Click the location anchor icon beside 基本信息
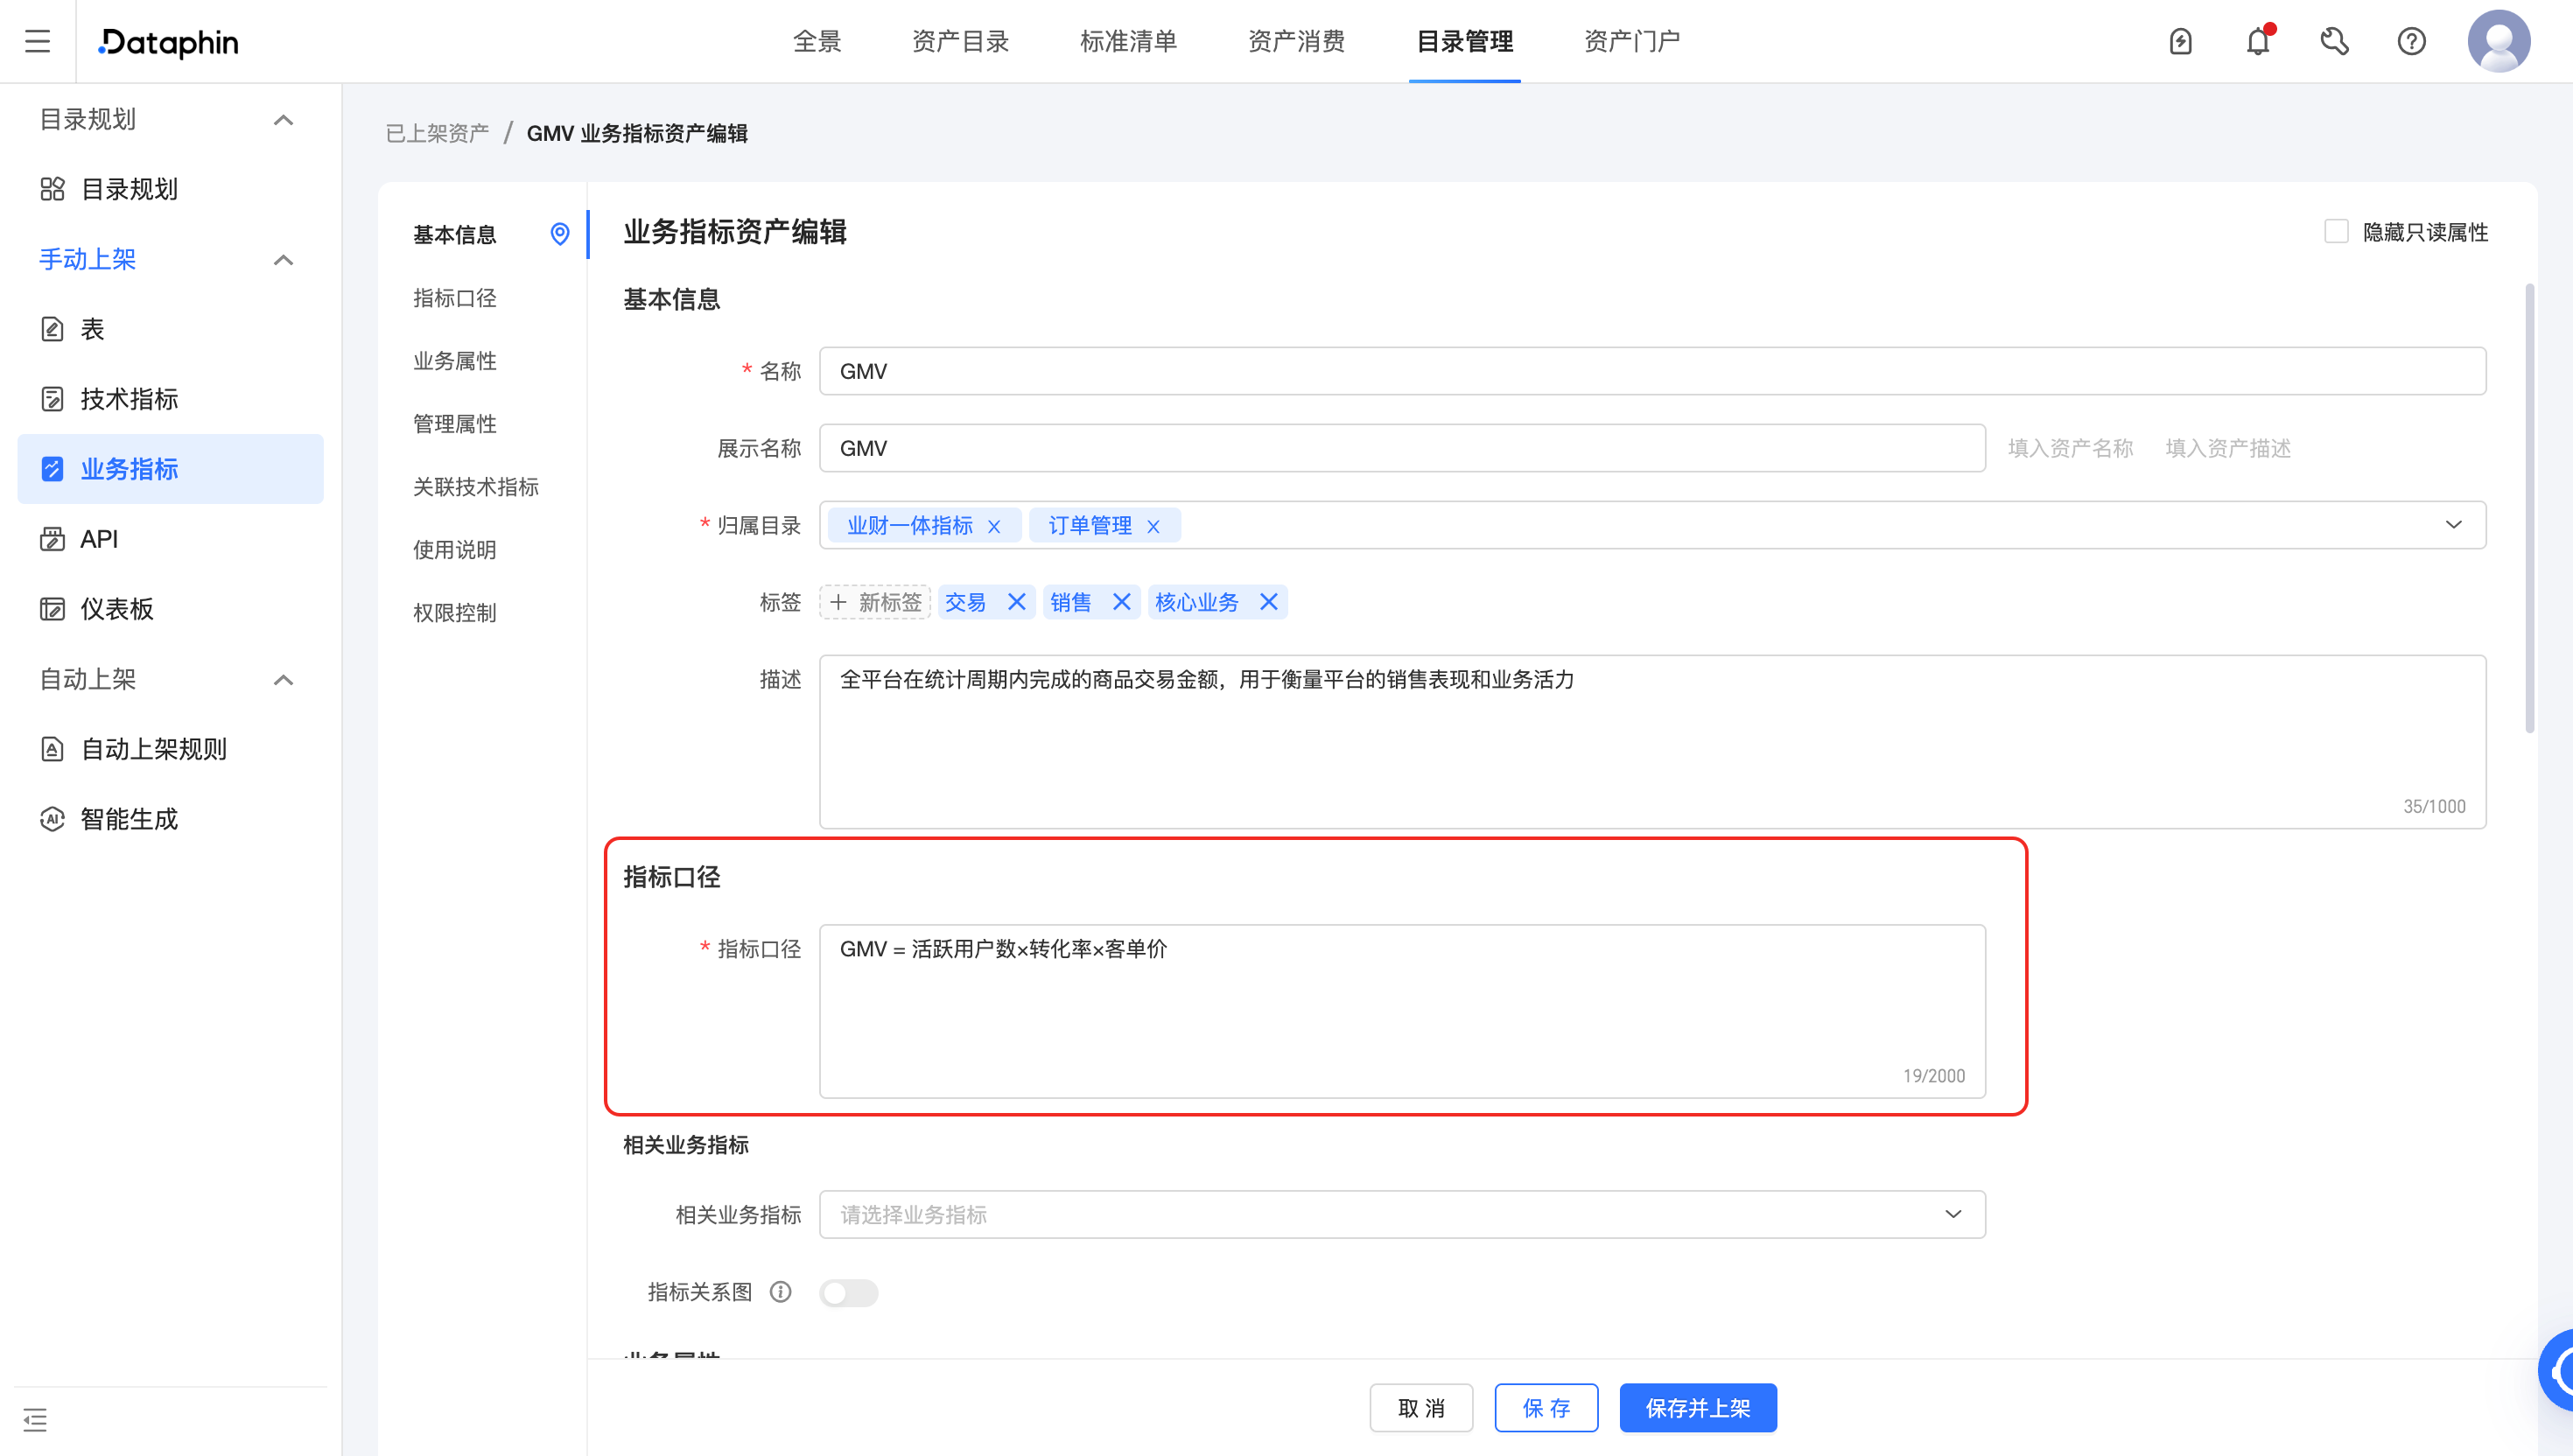This screenshot has width=2573, height=1456. (560, 234)
